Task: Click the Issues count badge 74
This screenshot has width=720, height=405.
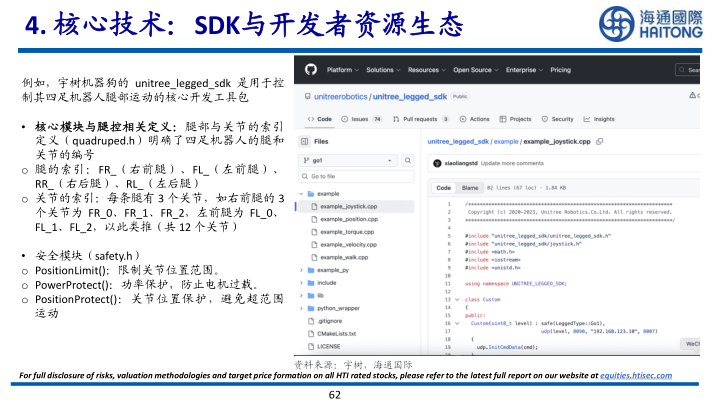Action: (377, 119)
